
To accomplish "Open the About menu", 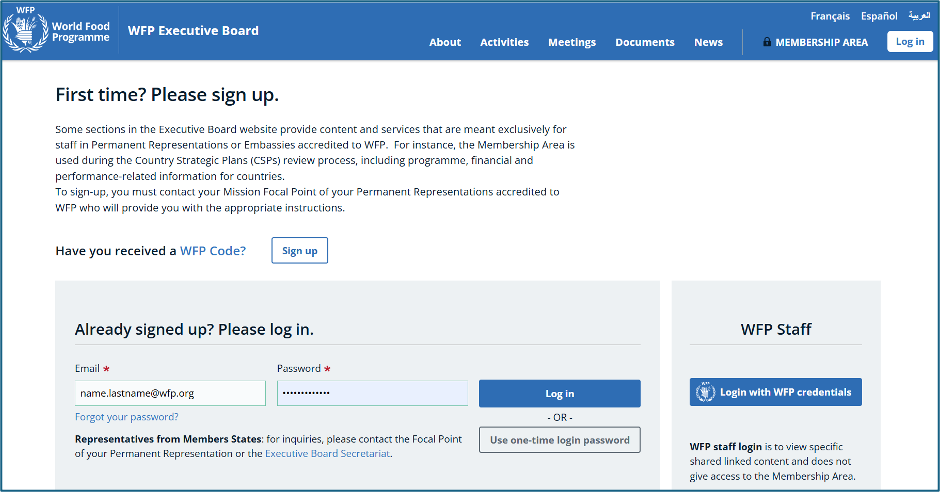I will [445, 43].
